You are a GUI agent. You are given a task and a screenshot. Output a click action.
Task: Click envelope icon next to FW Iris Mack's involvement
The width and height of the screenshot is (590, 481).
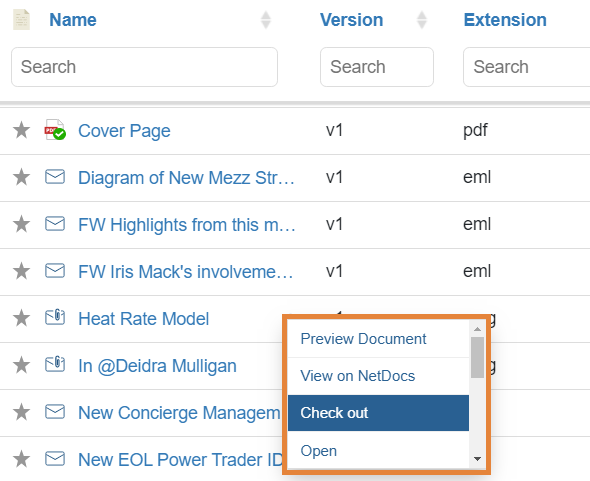(x=55, y=271)
